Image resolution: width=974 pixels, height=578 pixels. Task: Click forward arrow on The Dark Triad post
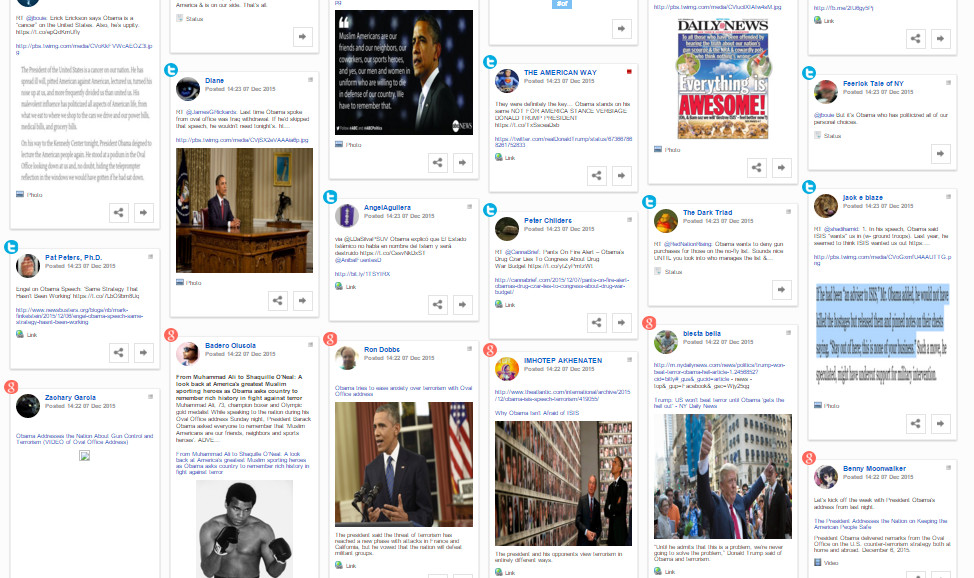(x=781, y=289)
